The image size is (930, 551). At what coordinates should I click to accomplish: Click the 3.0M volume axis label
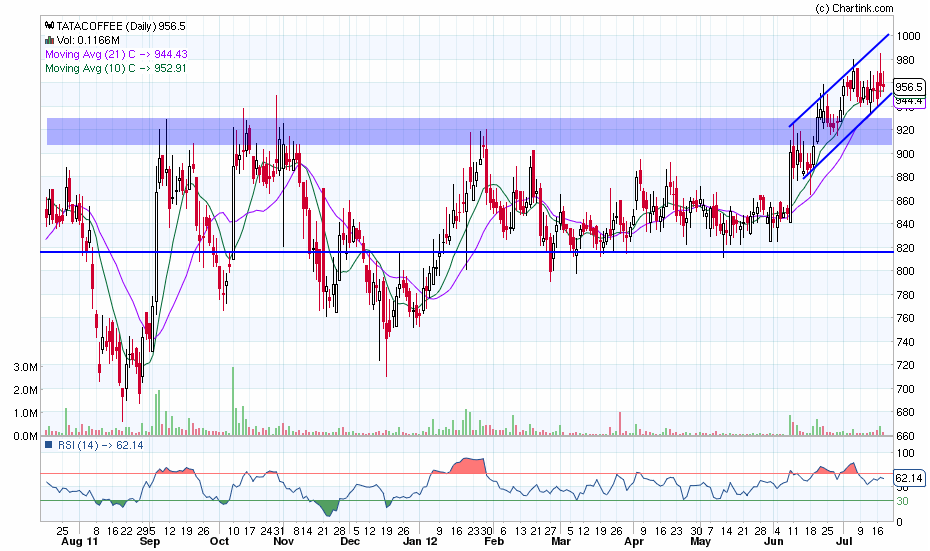click(x=26, y=367)
